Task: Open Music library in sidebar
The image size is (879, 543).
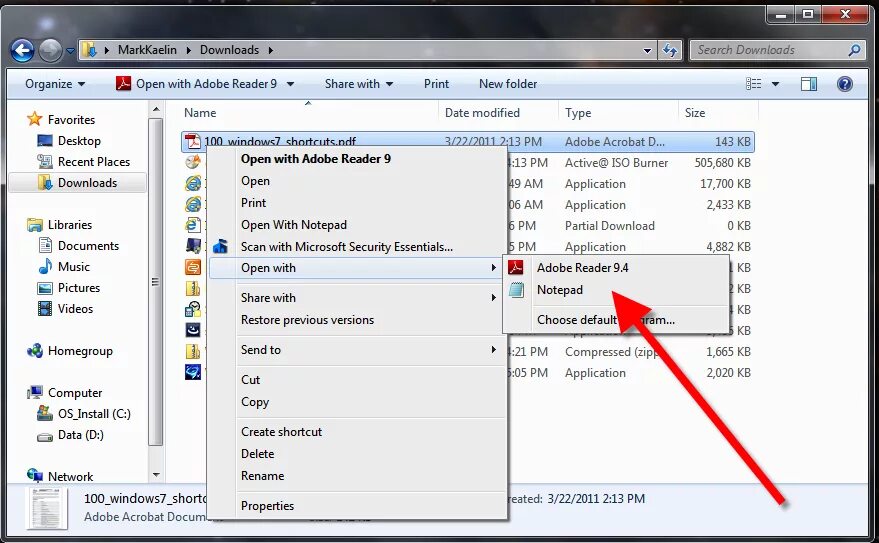Action: [x=73, y=267]
